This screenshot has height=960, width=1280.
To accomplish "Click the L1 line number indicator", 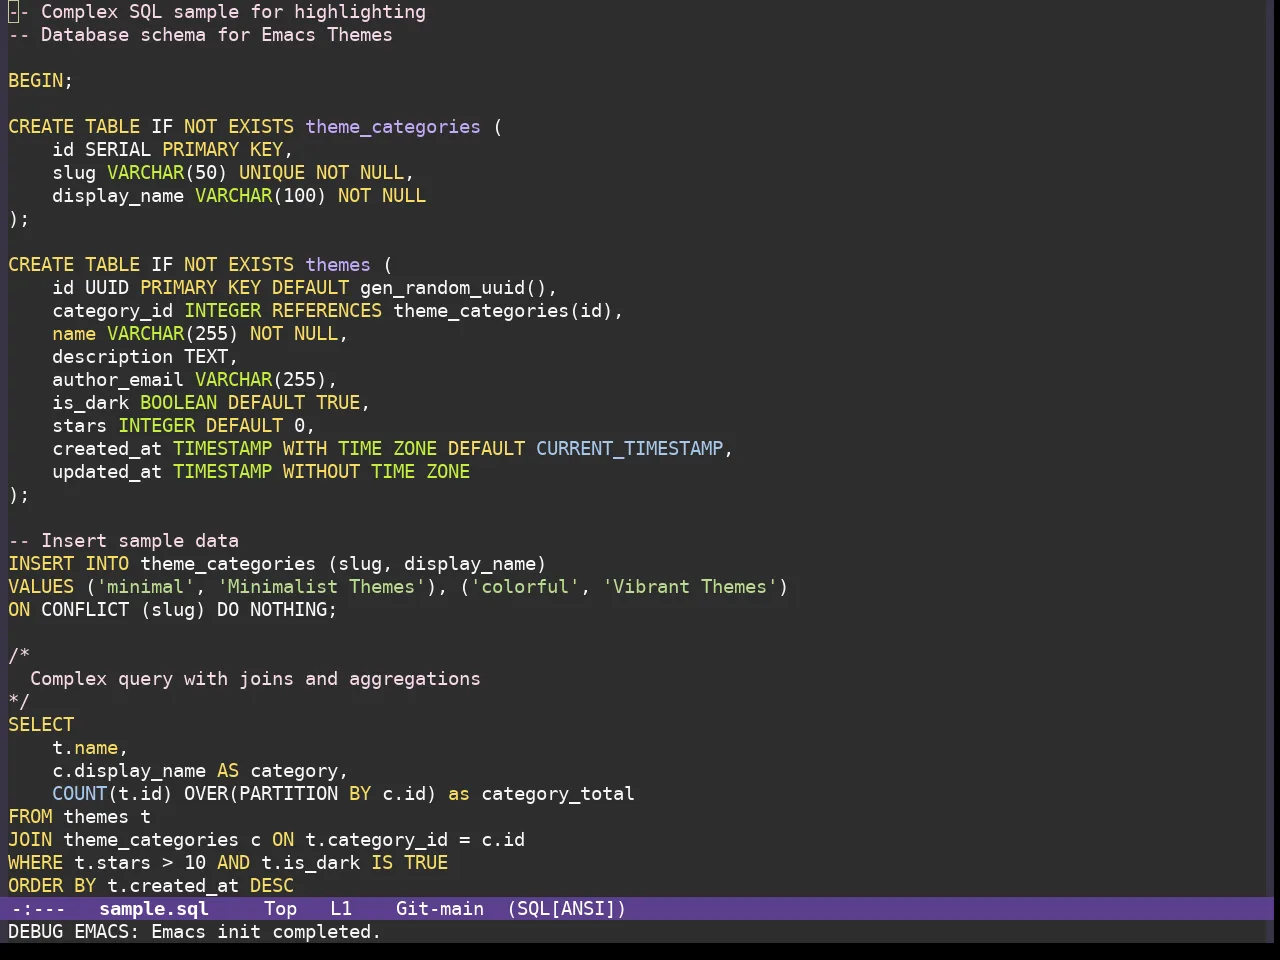I will coord(341,909).
